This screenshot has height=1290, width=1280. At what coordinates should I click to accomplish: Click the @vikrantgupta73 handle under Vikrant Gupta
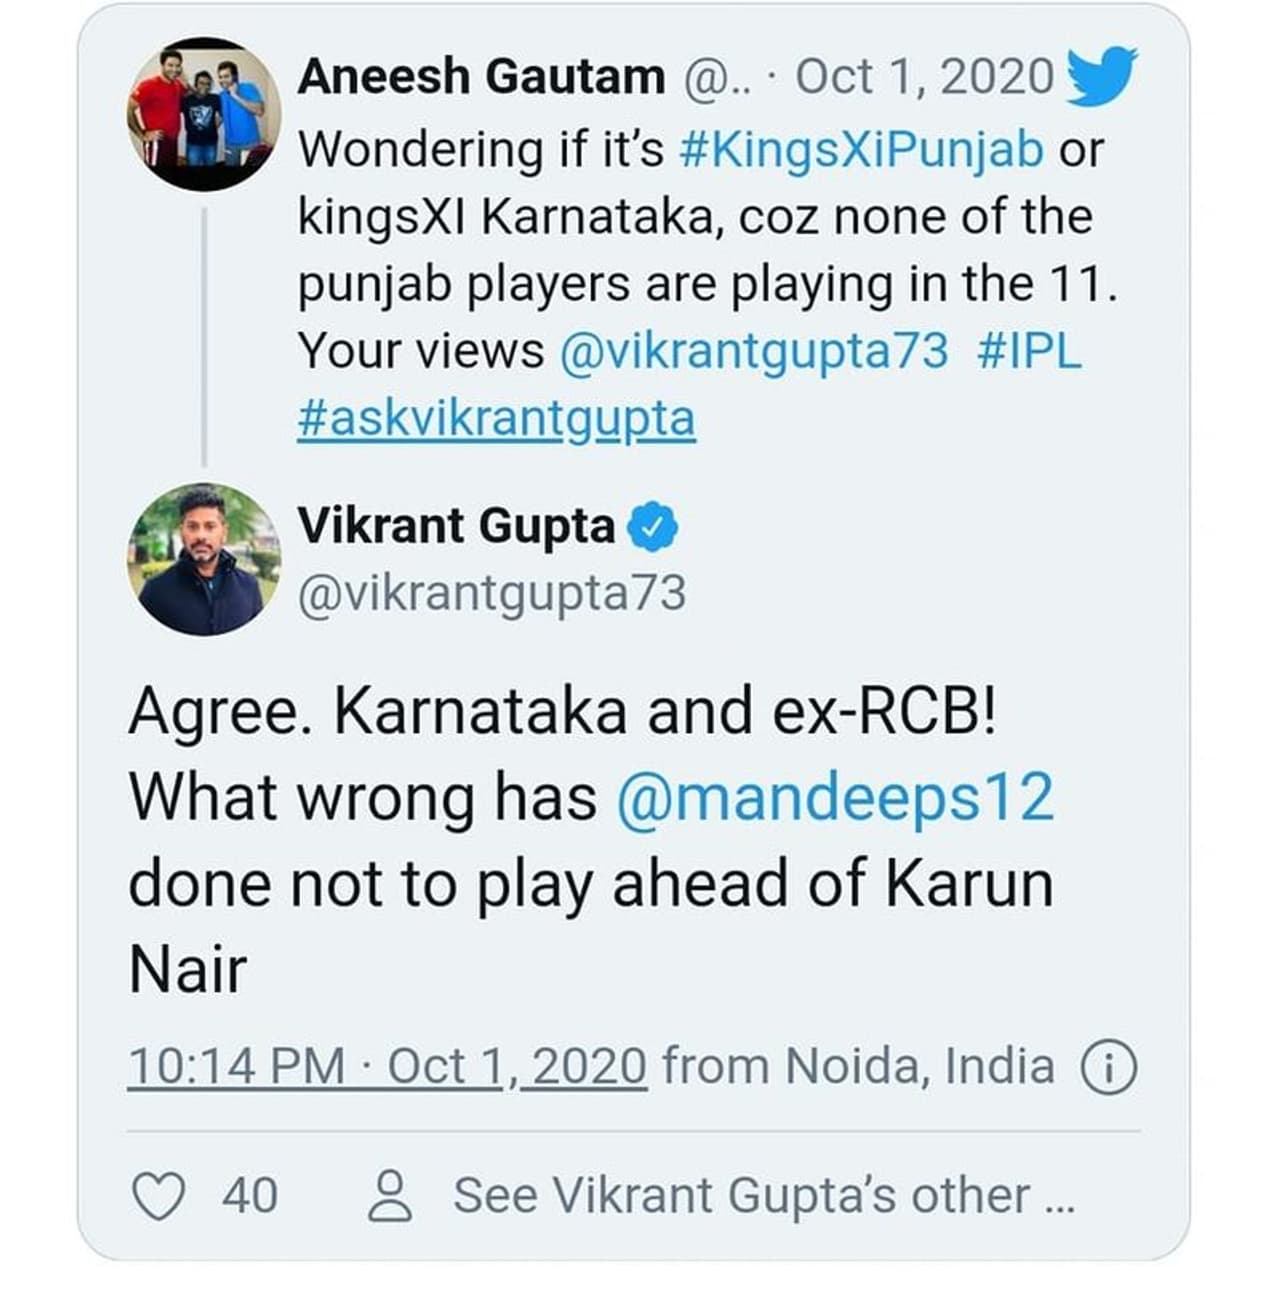click(492, 593)
